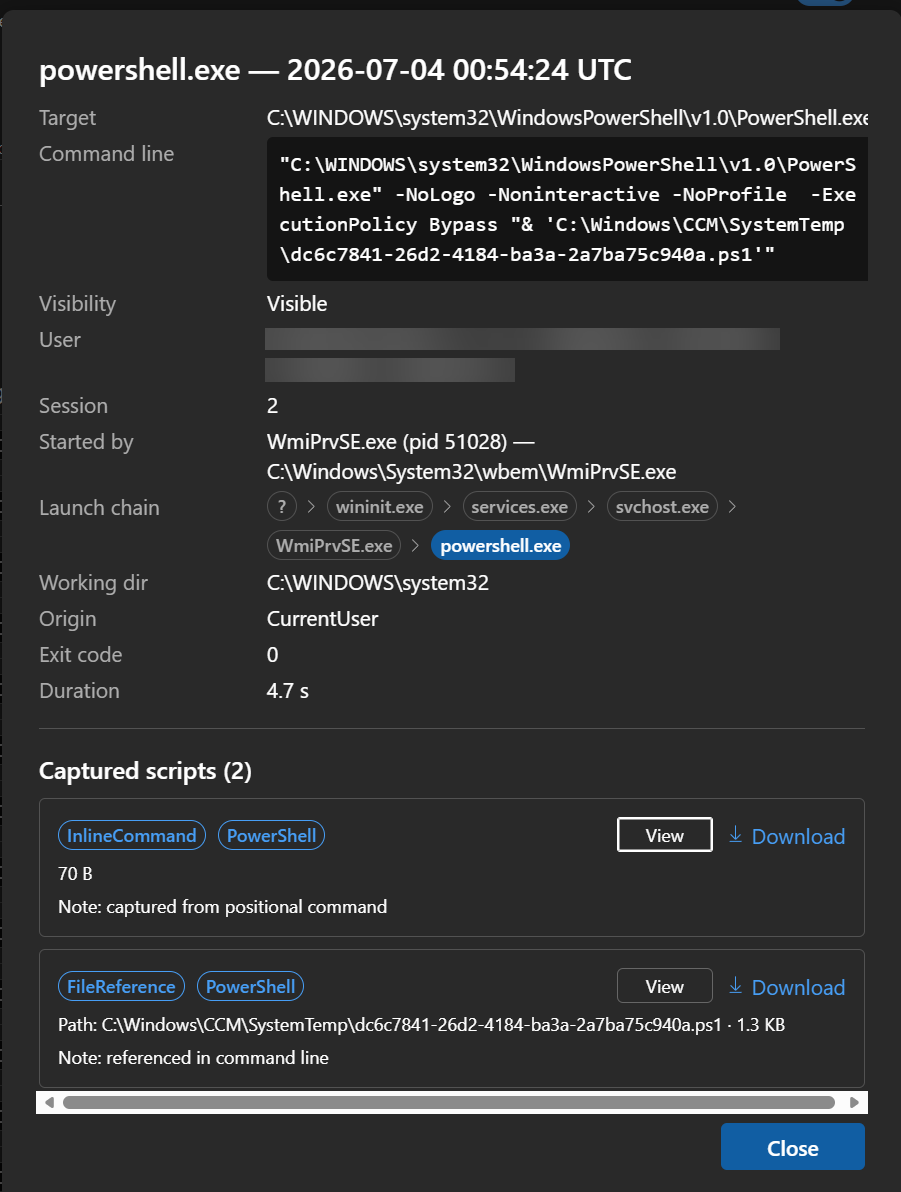Click the horizontal scrollbar thumb

click(x=449, y=1102)
